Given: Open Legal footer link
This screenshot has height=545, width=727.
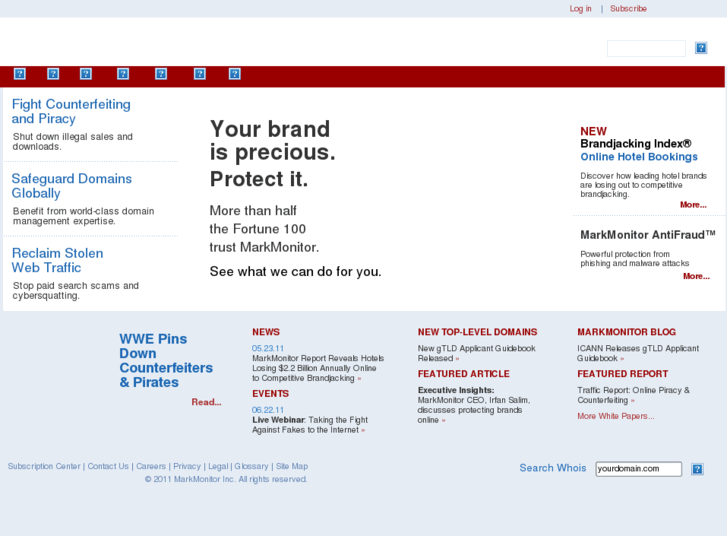Looking at the screenshot, I should [218, 466].
